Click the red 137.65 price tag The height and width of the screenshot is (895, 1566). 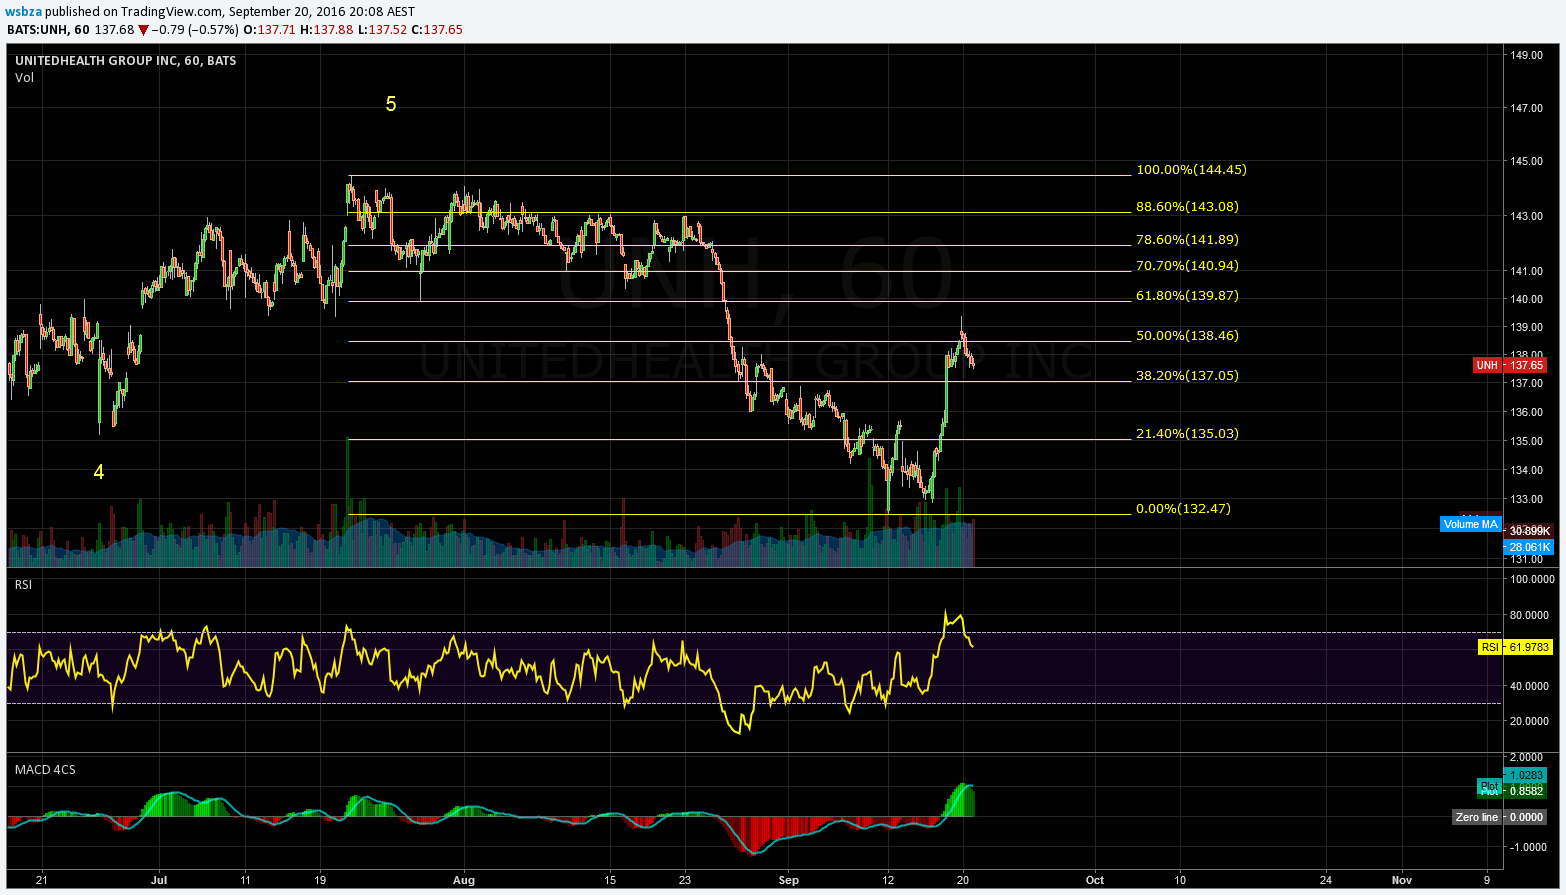click(x=1527, y=365)
